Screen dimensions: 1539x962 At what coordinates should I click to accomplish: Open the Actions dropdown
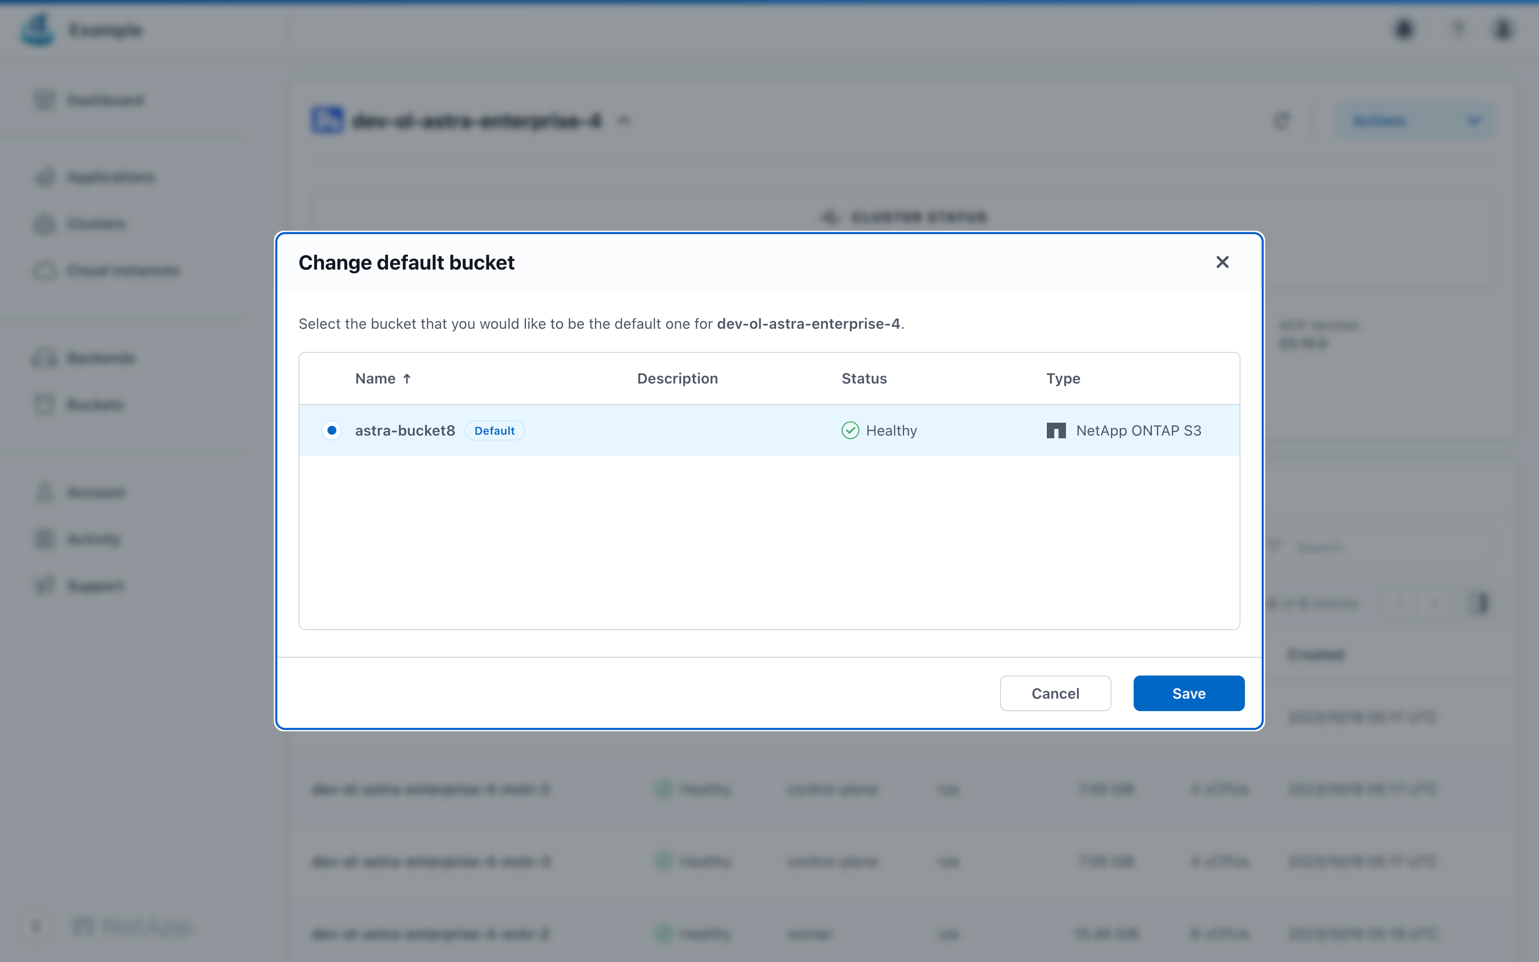(x=1414, y=121)
